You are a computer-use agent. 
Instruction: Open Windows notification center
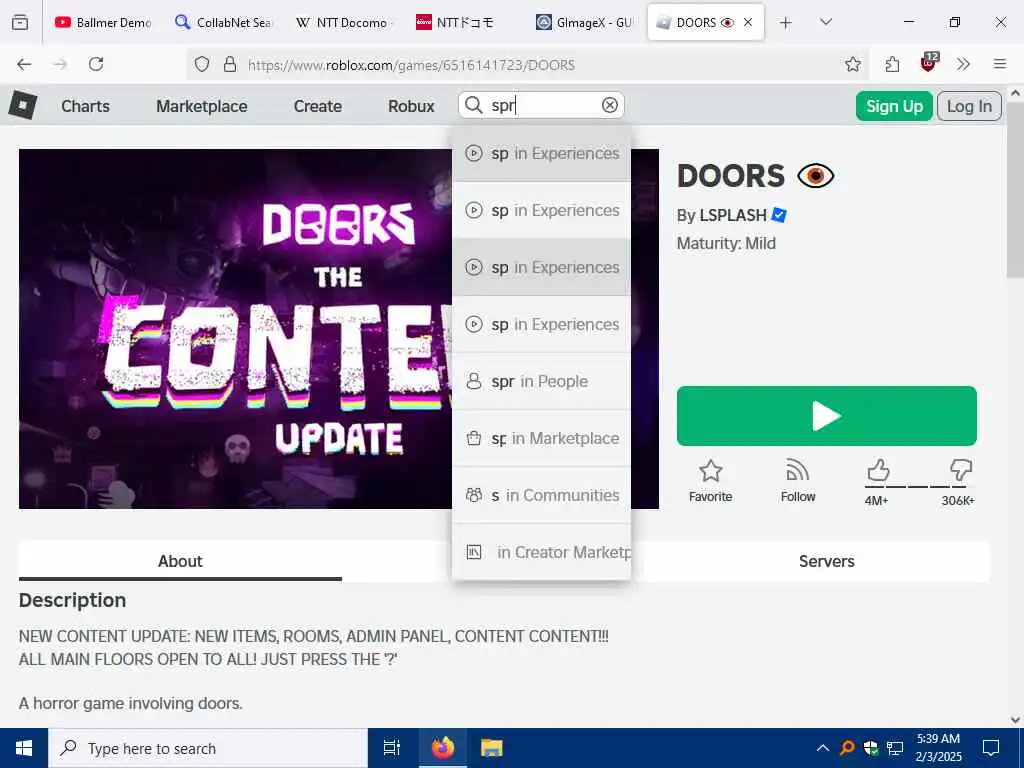(991, 748)
